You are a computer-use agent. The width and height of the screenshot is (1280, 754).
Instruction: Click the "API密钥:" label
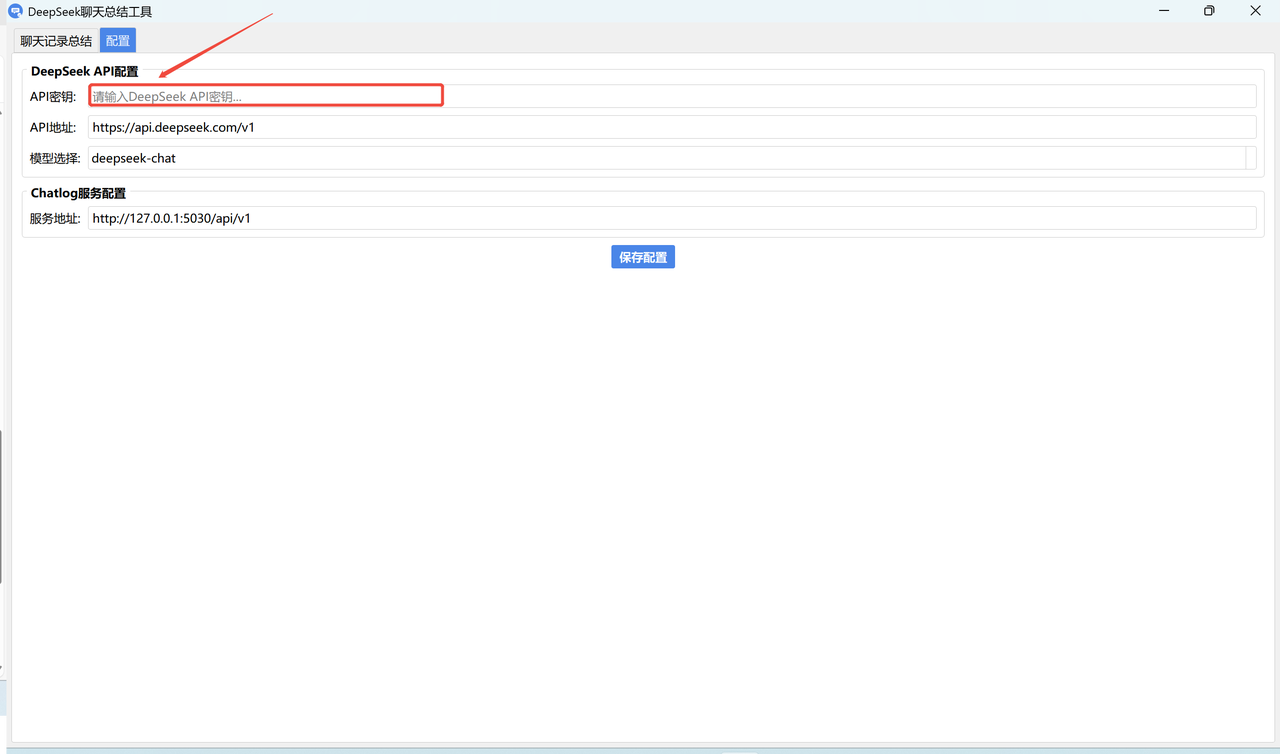53,97
